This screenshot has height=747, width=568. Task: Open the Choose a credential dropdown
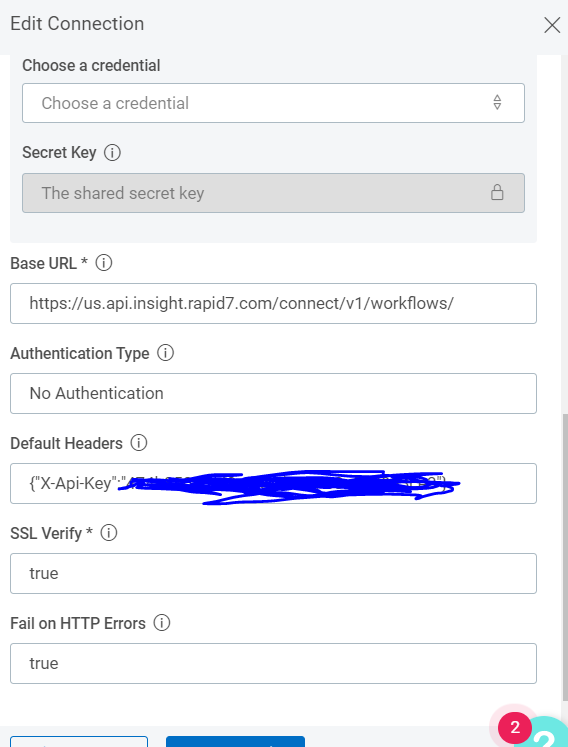[273, 103]
